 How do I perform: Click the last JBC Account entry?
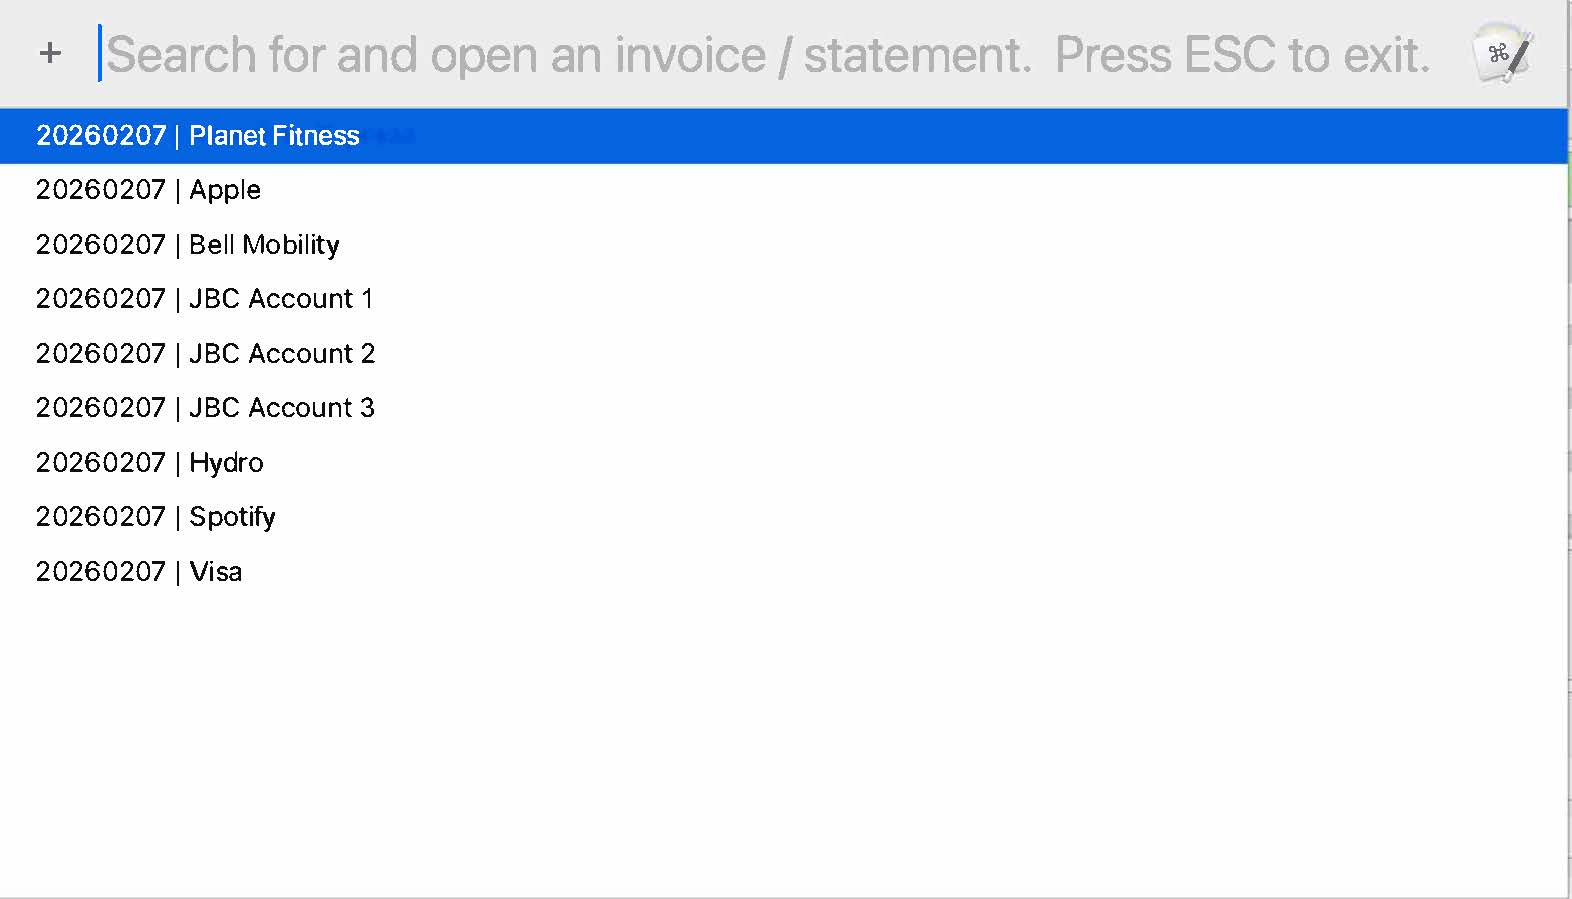205,408
